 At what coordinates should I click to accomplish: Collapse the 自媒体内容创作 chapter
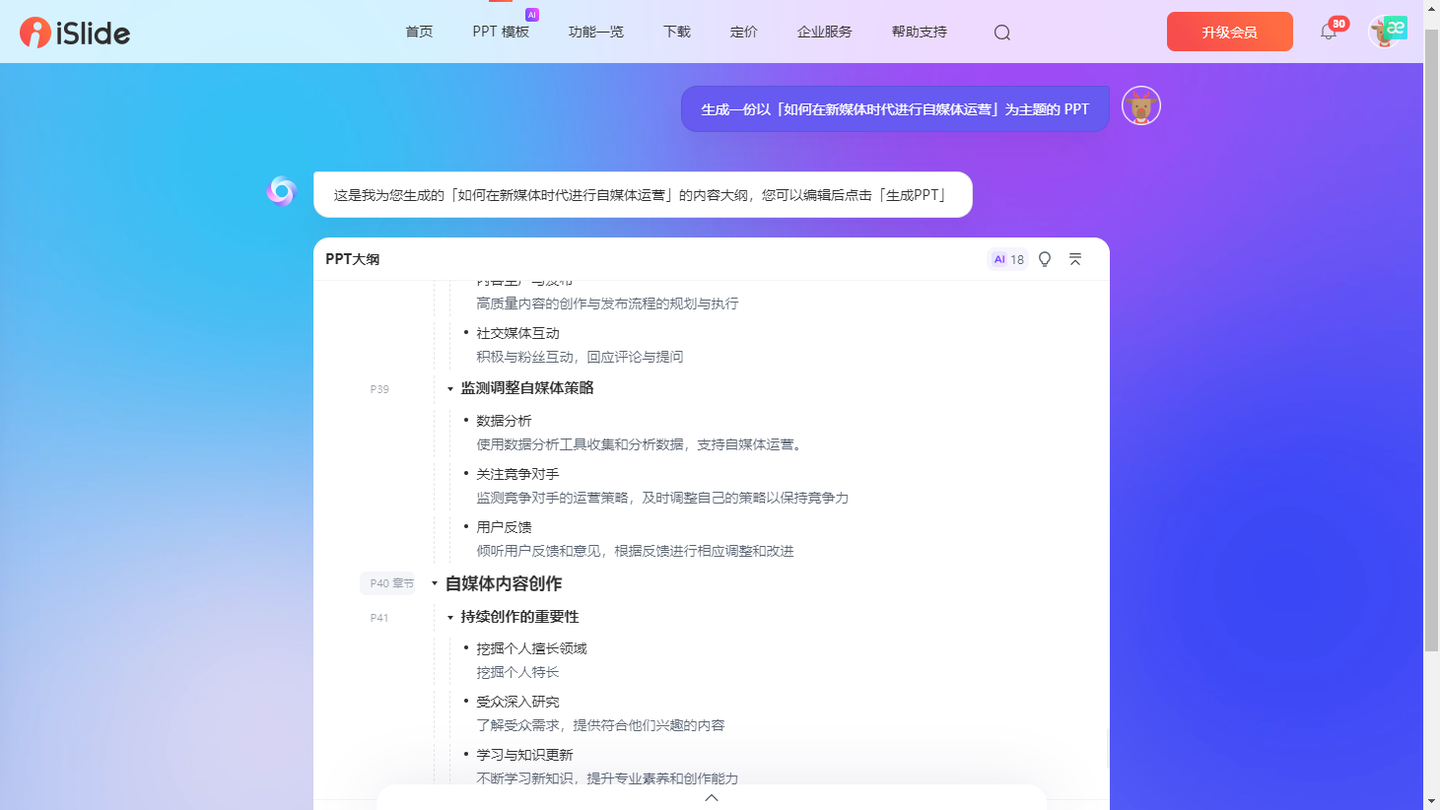(x=433, y=583)
